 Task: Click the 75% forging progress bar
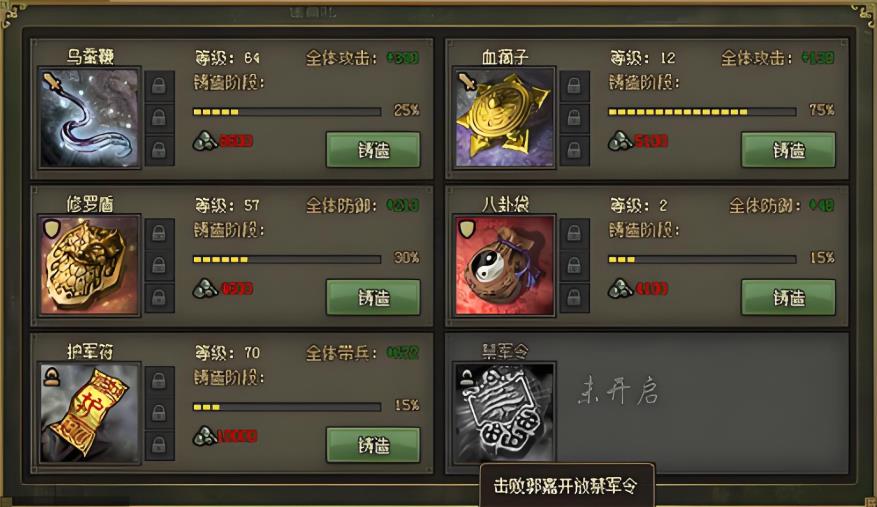tap(702, 112)
